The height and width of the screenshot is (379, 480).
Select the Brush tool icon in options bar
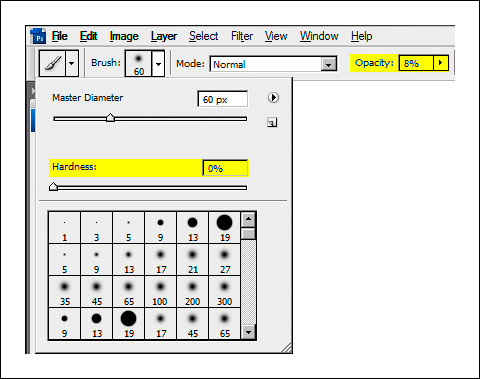point(52,63)
